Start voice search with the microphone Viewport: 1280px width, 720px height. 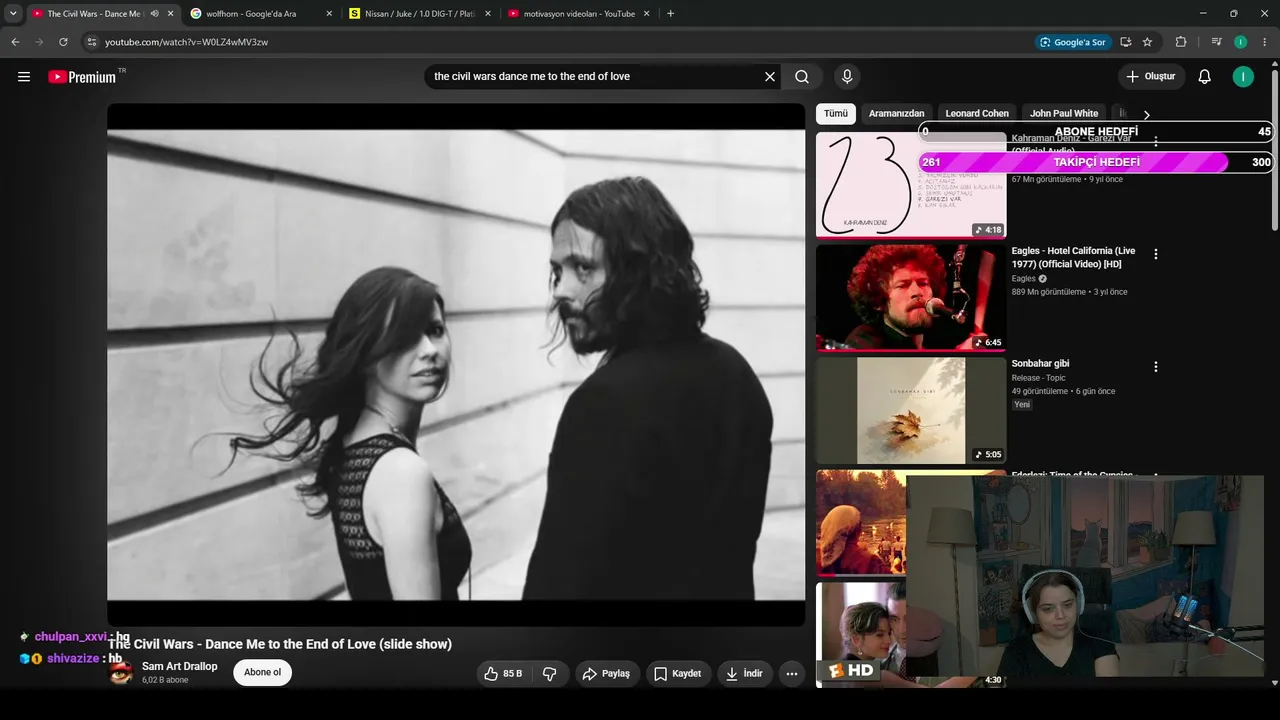pos(847,77)
